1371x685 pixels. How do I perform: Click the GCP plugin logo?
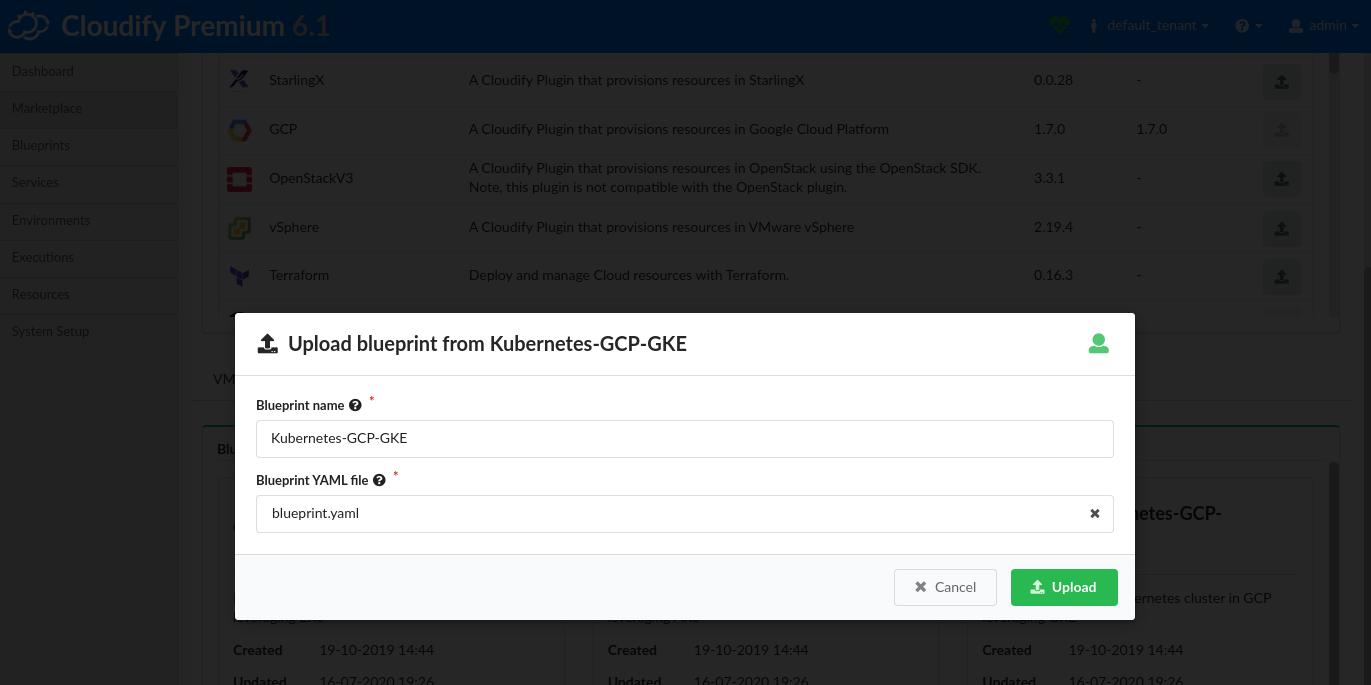(239, 130)
